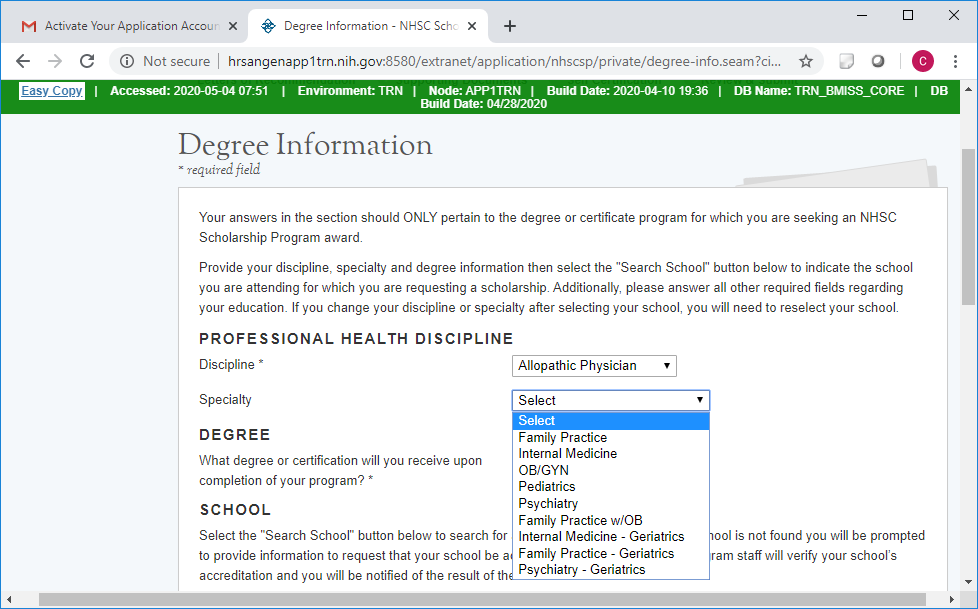Choose Psychiatry - Geriatrics option
This screenshot has width=978, height=609.
[x=581, y=569]
